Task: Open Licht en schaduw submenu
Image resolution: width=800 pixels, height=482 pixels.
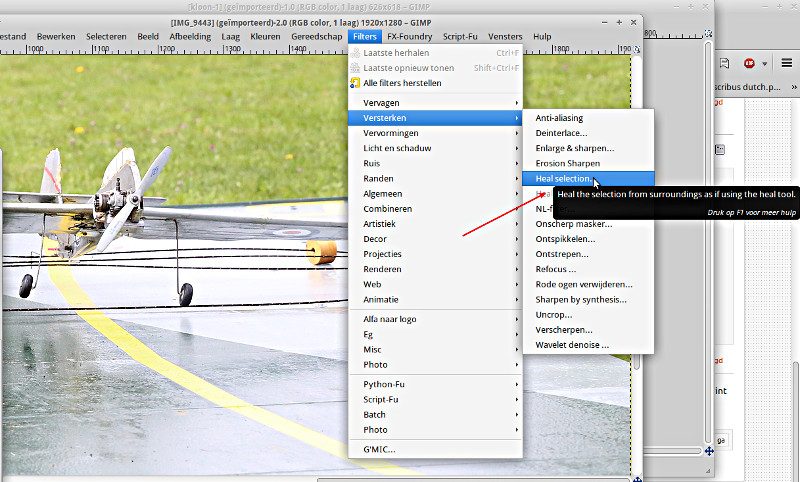Action: click(435, 148)
